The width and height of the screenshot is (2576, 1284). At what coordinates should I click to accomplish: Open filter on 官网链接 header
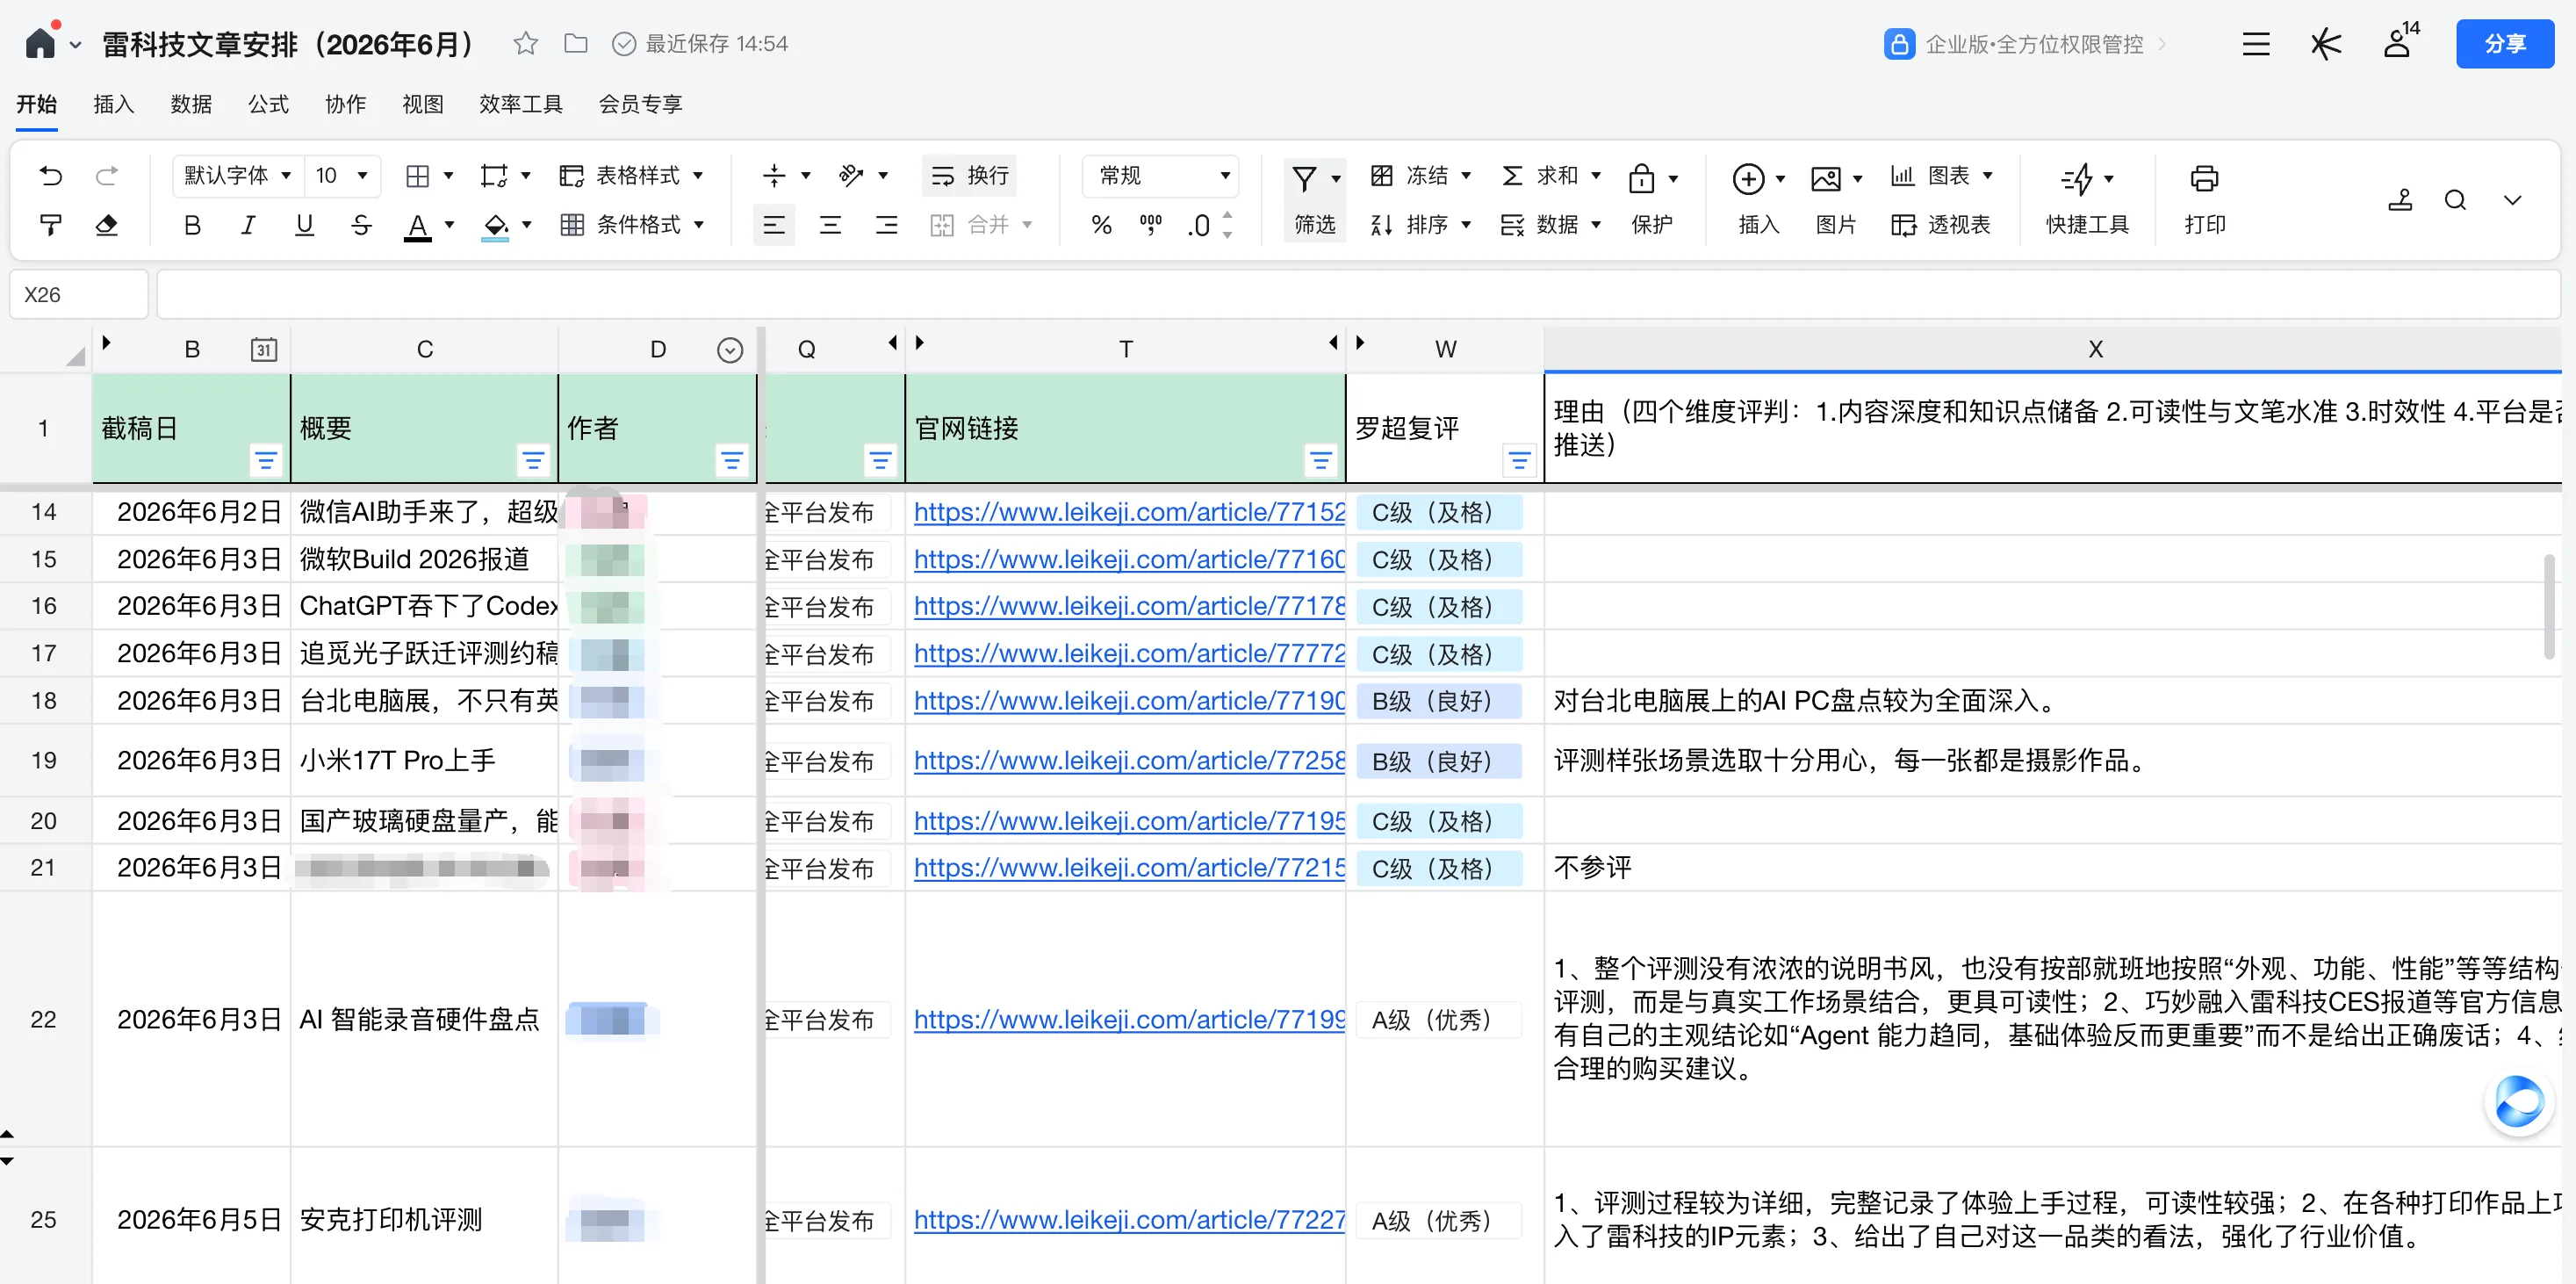click(x=1320, y=460)
